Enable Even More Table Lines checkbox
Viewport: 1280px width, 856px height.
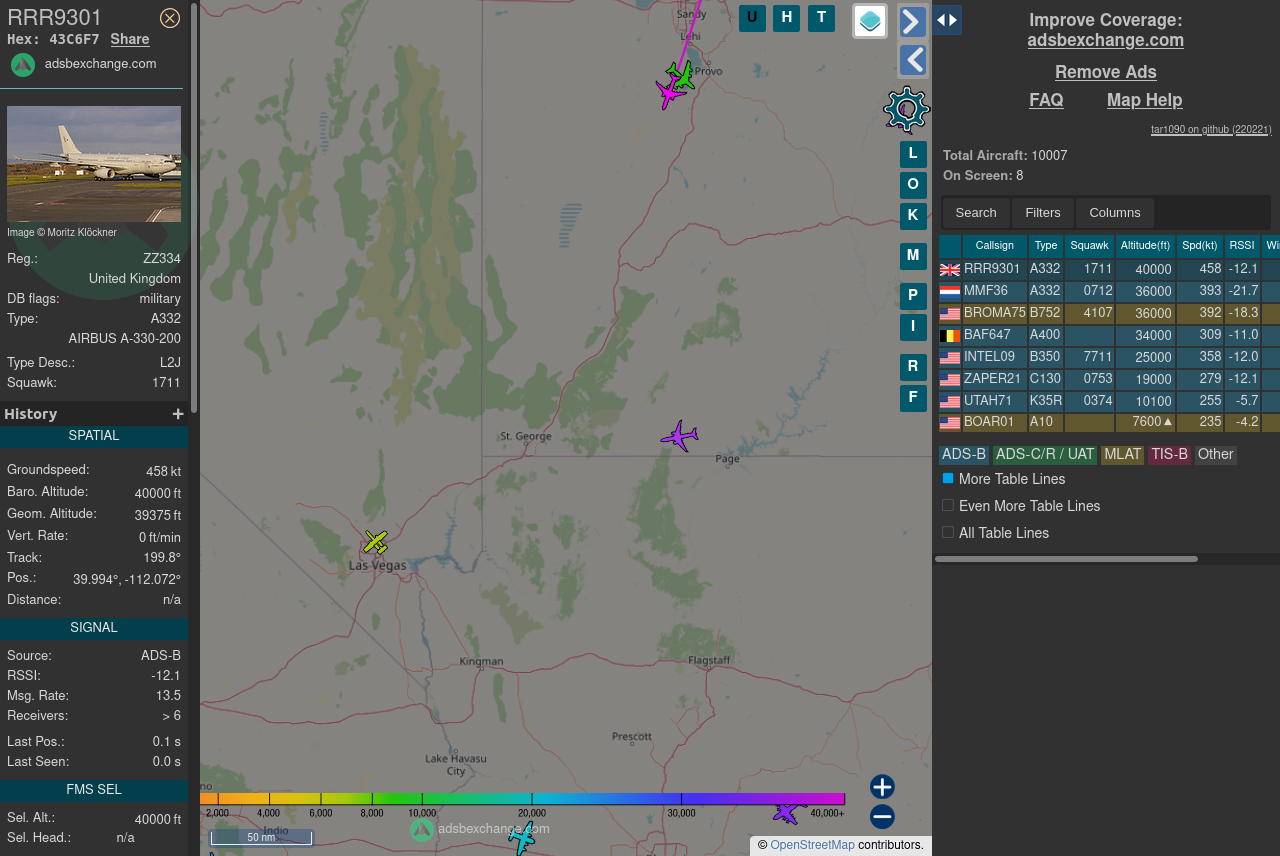coord(948,506)
